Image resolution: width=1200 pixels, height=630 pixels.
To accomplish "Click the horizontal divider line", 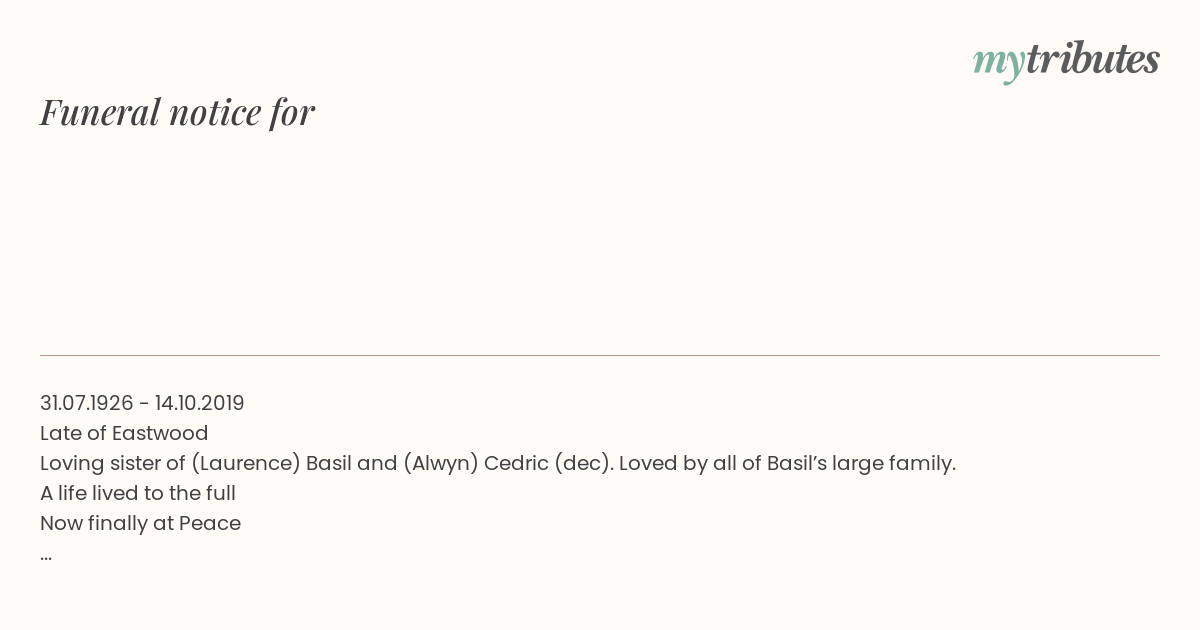I will 600,355.
